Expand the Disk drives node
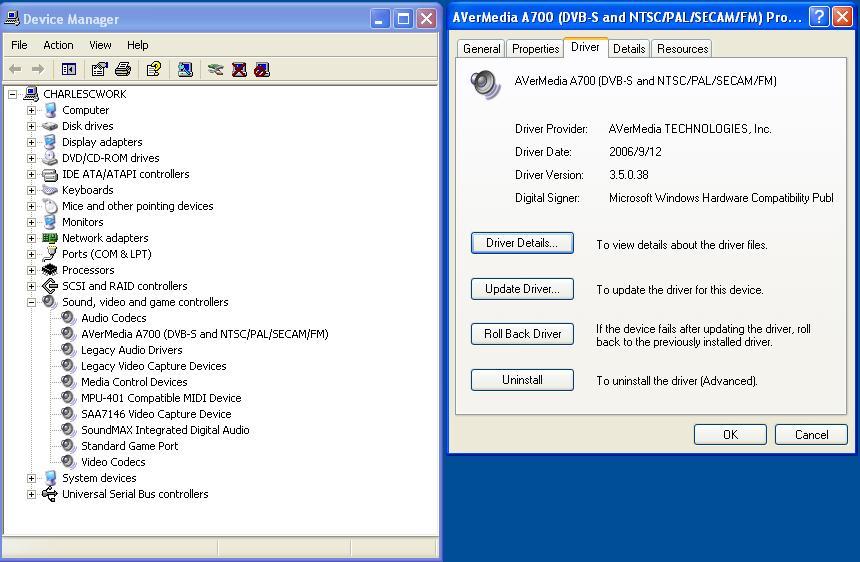Image resolution: width=860 pixels, height=562 pixels. (31, 126)
